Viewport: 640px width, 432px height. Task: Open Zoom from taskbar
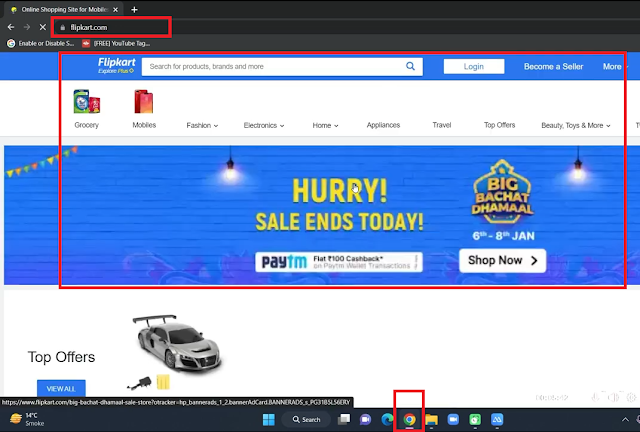[453, 419]
